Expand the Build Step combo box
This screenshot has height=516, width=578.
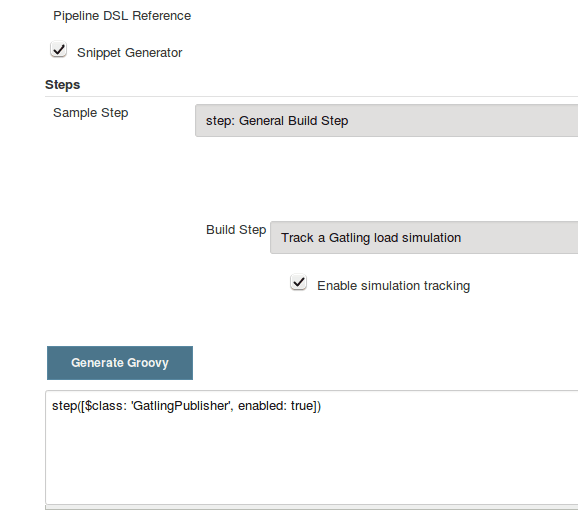tap(424, 237)
